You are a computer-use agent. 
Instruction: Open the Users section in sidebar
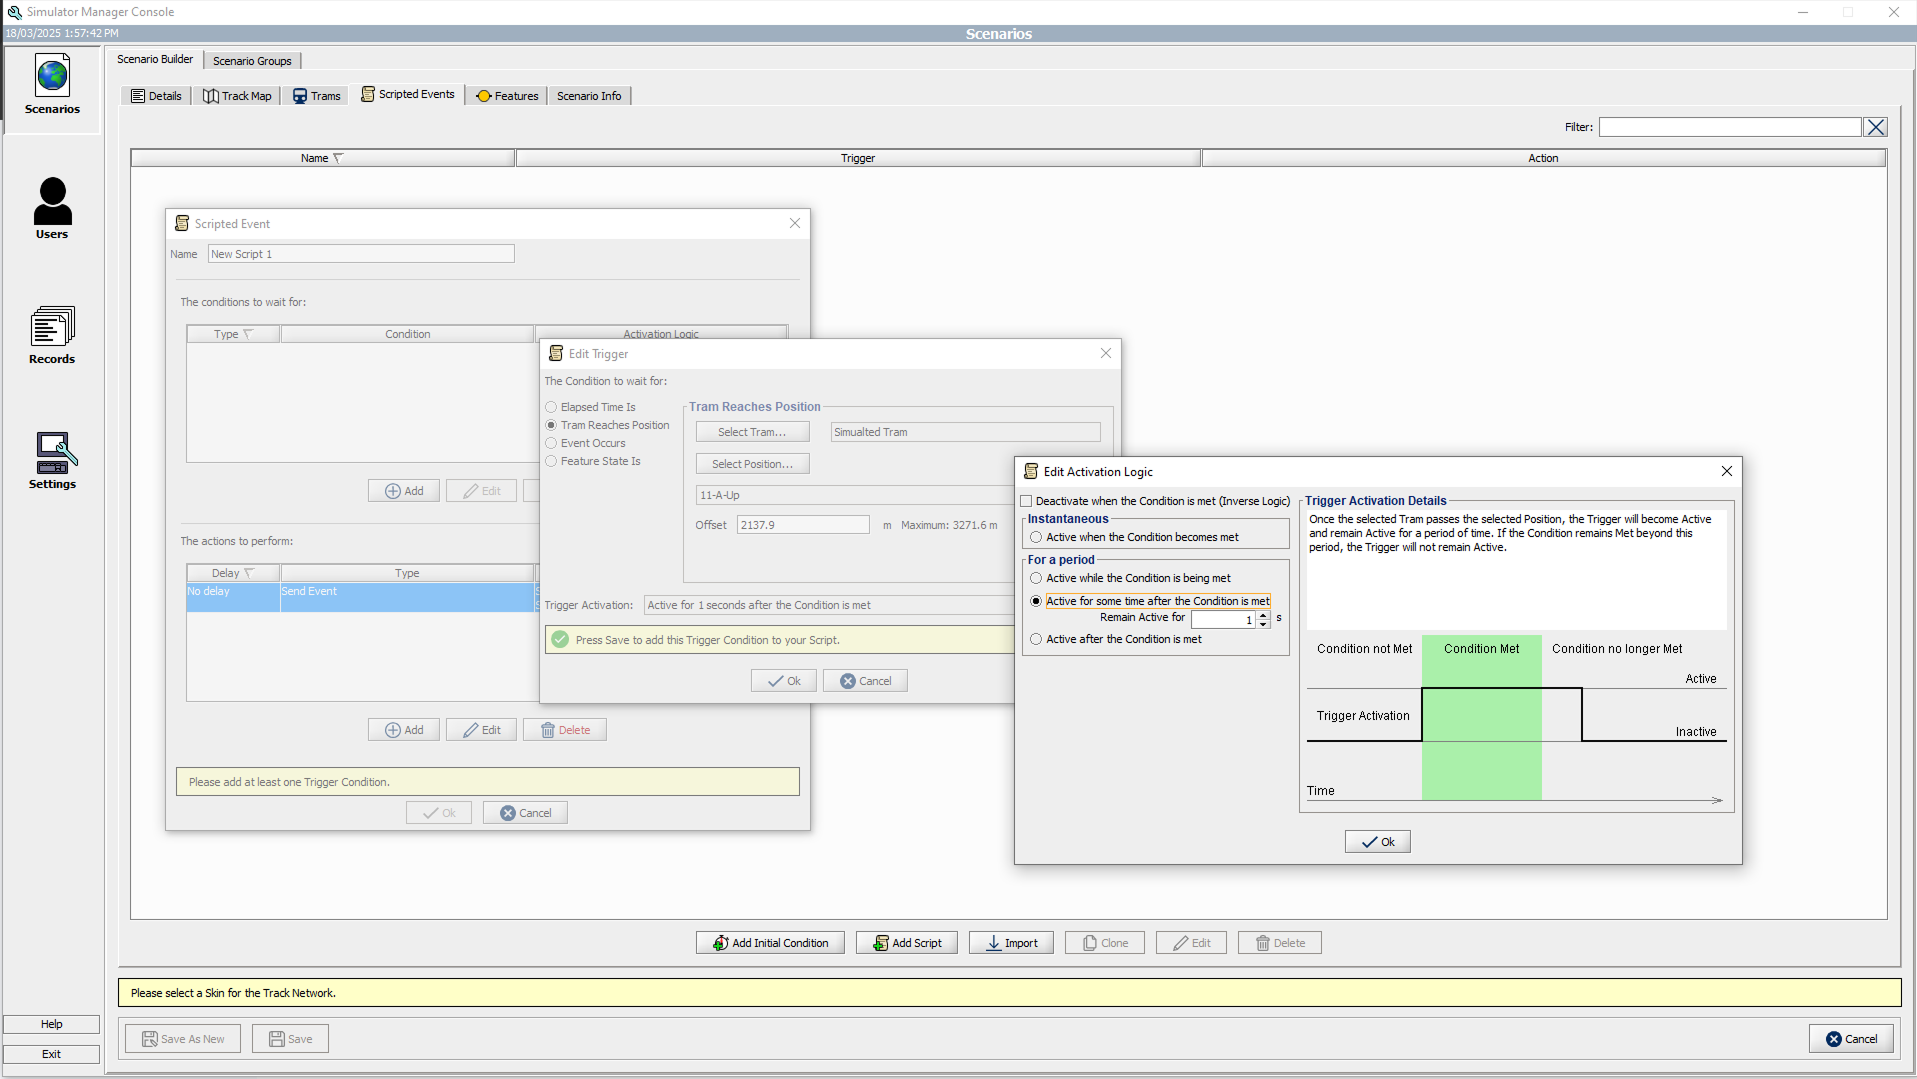(x=52, y=202)
